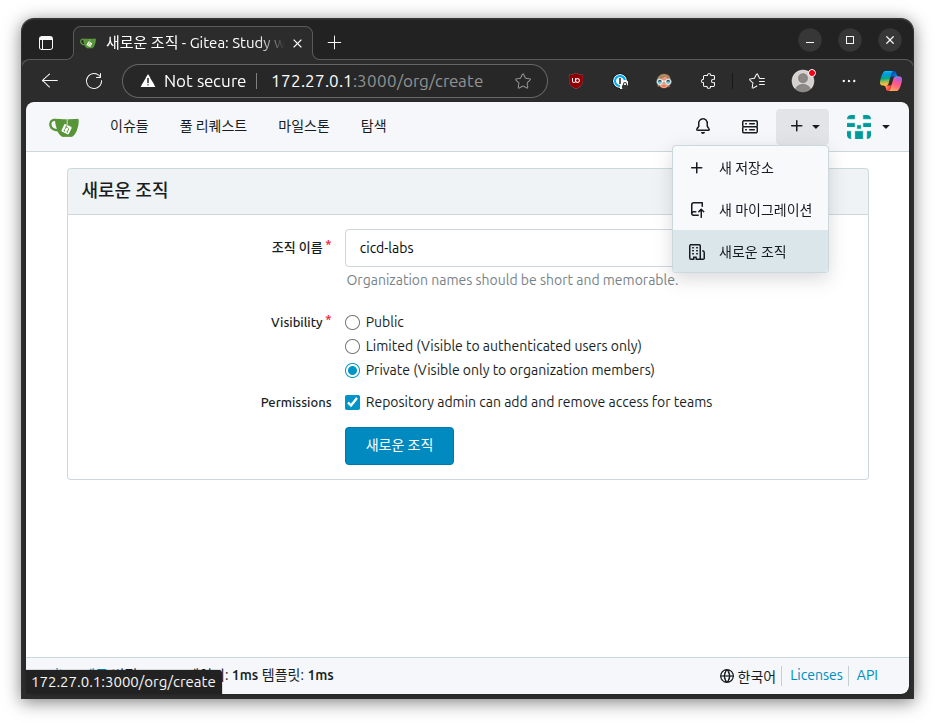Open browser settings three-dots menu
Viewport: 935px width, 723px height.
point(849,81)
